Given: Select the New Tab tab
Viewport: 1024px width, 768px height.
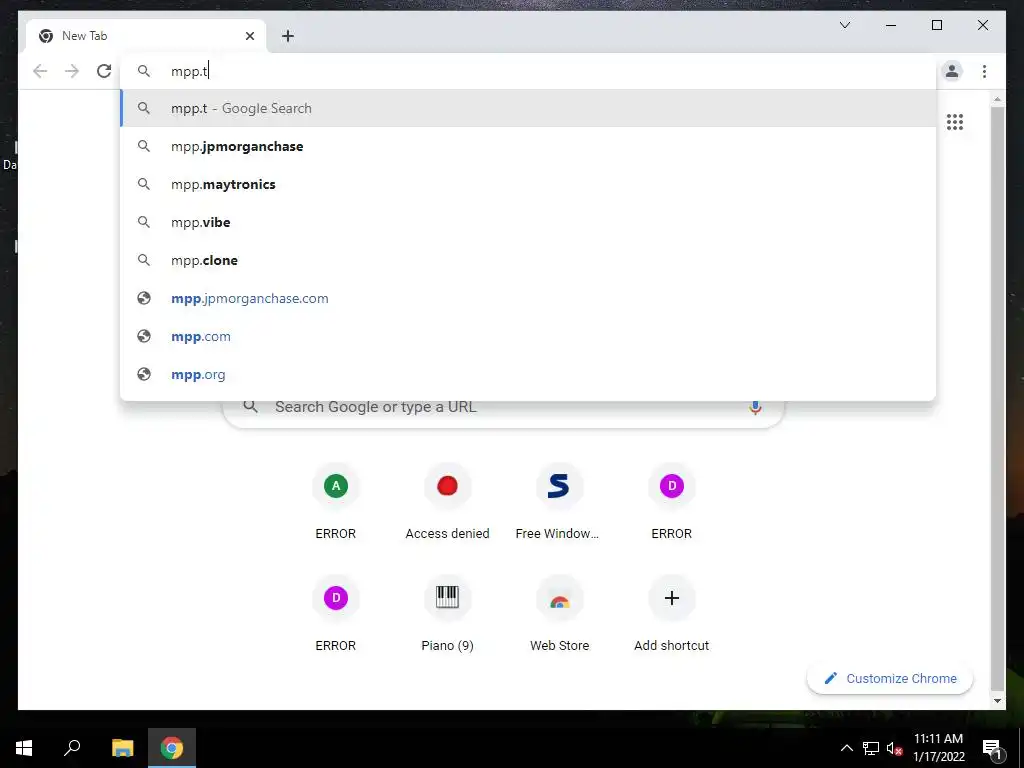Looking at the screenshot, I should point(146,36).
